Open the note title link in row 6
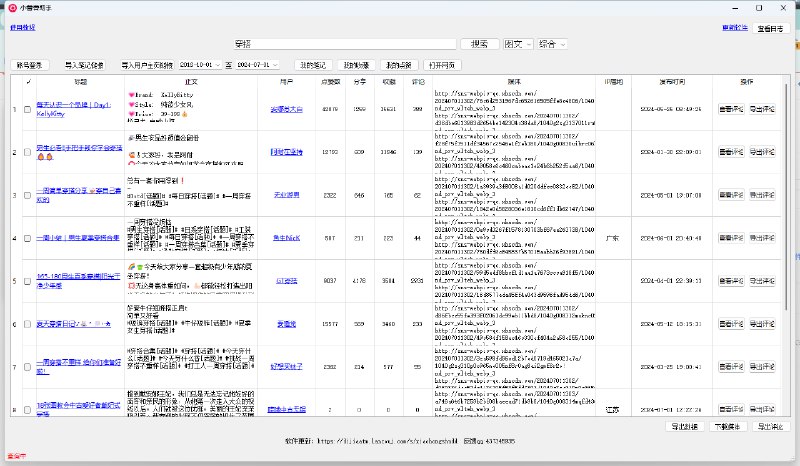The image size is (800, 466). coord(73,324)
